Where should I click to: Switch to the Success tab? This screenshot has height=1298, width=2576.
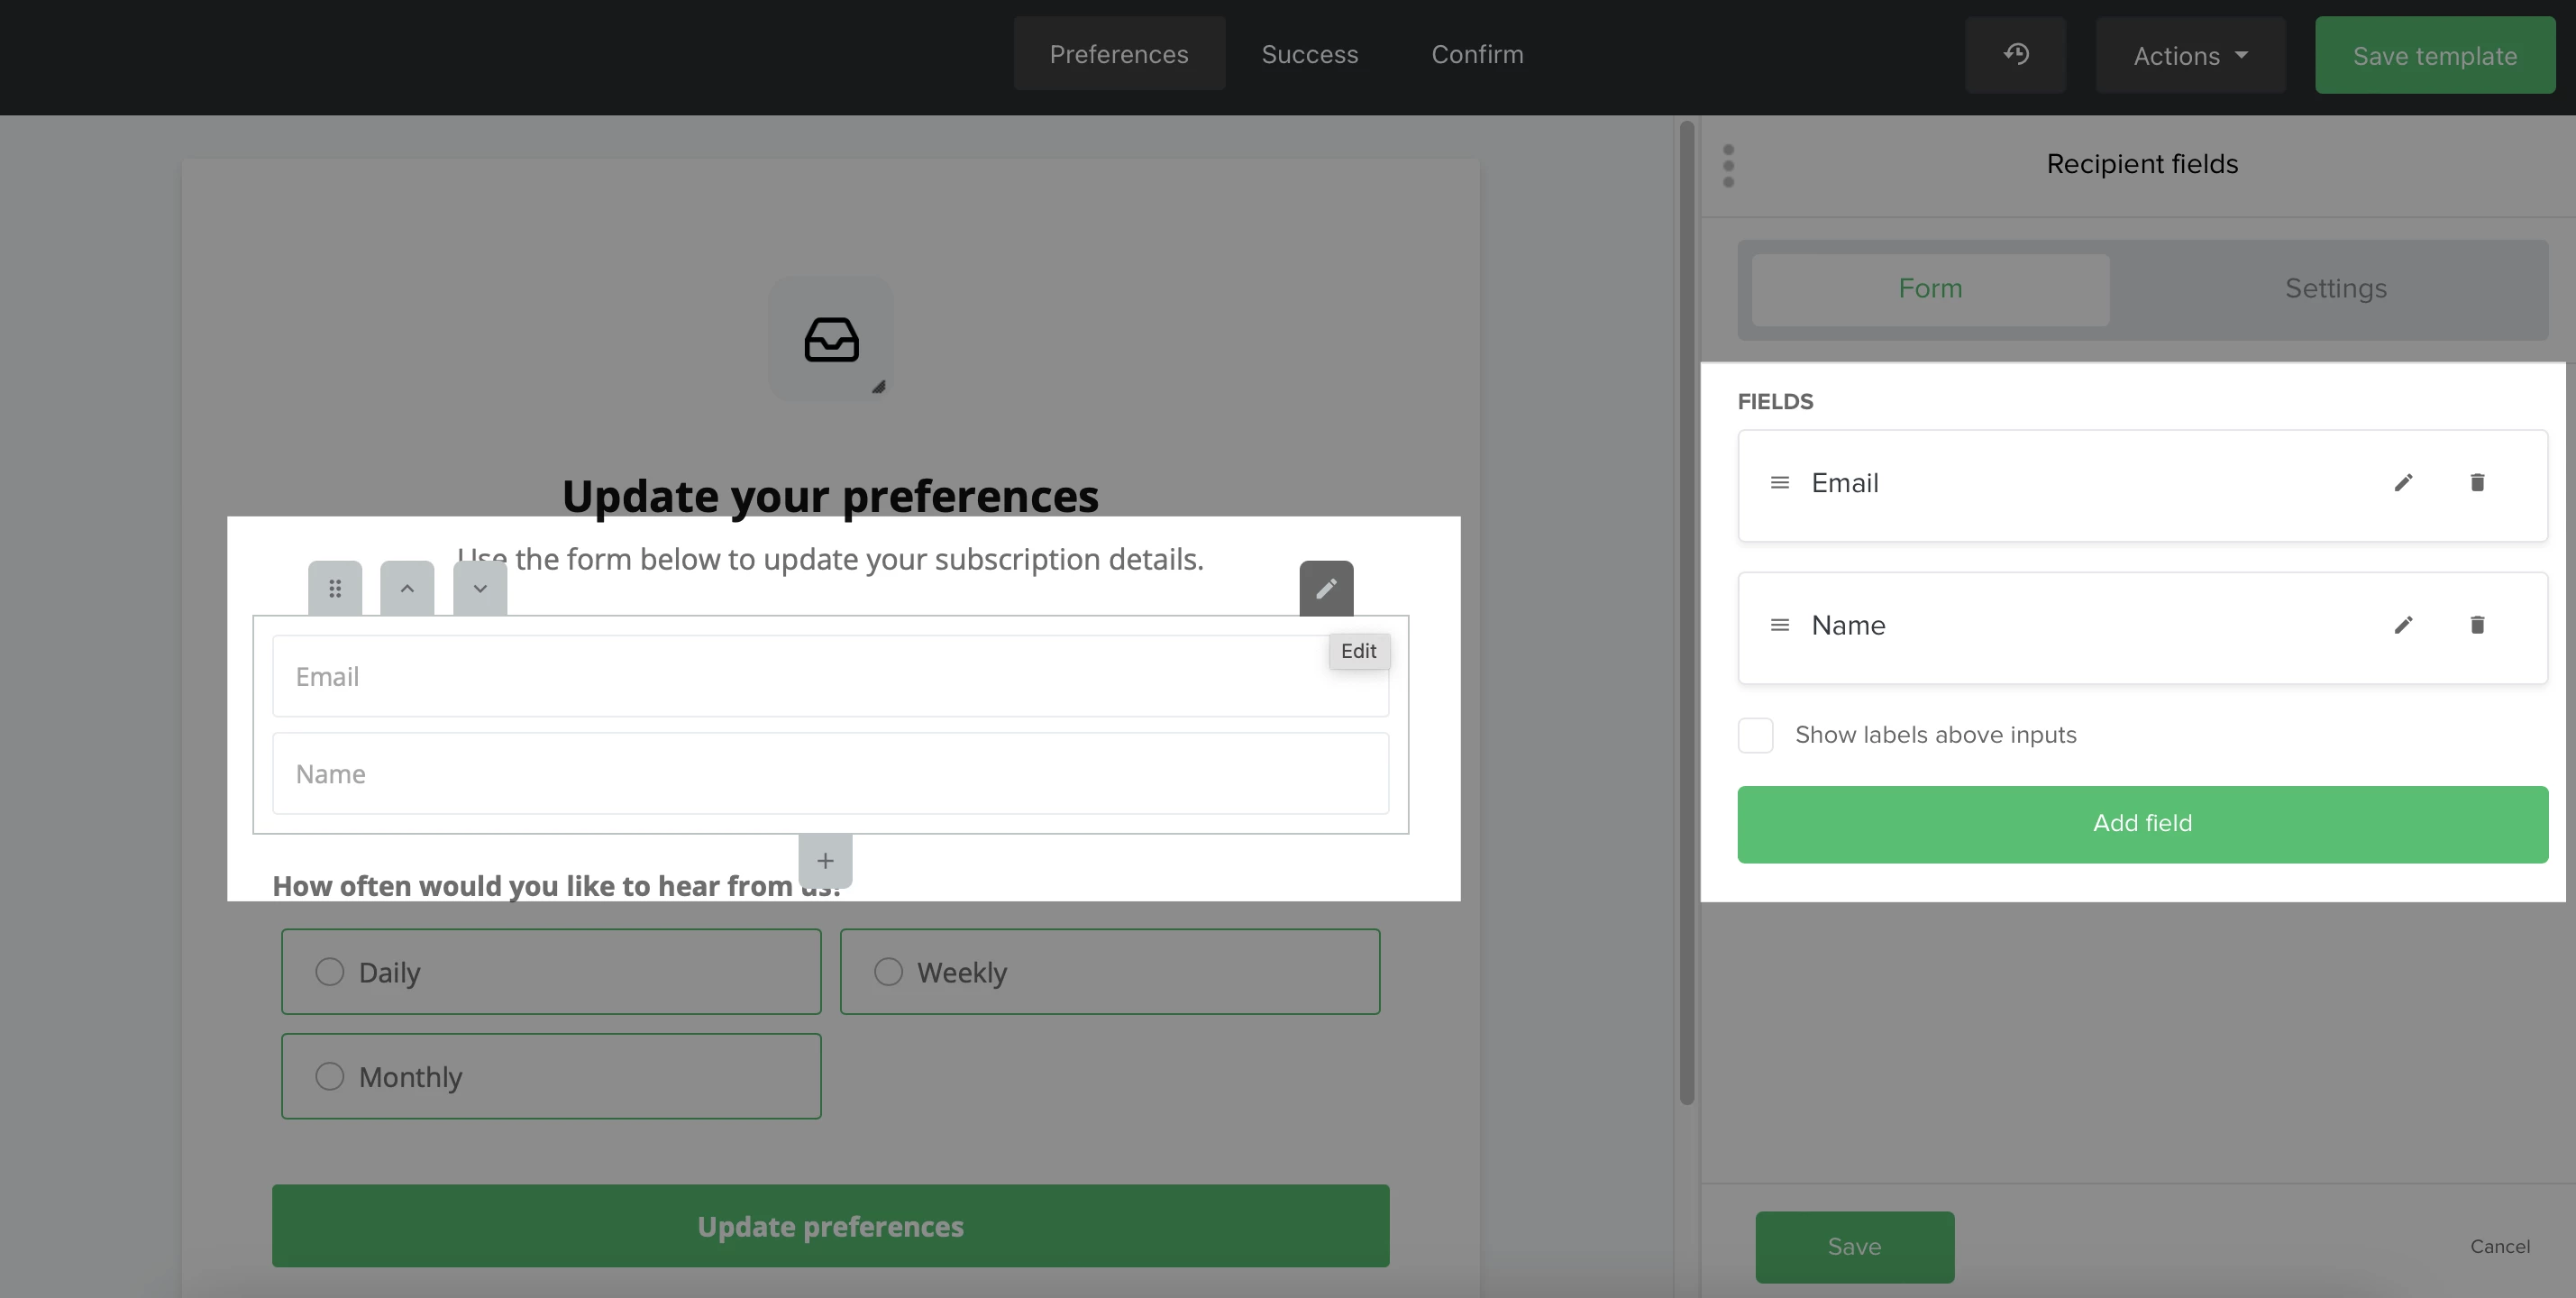coord(1309,54)
